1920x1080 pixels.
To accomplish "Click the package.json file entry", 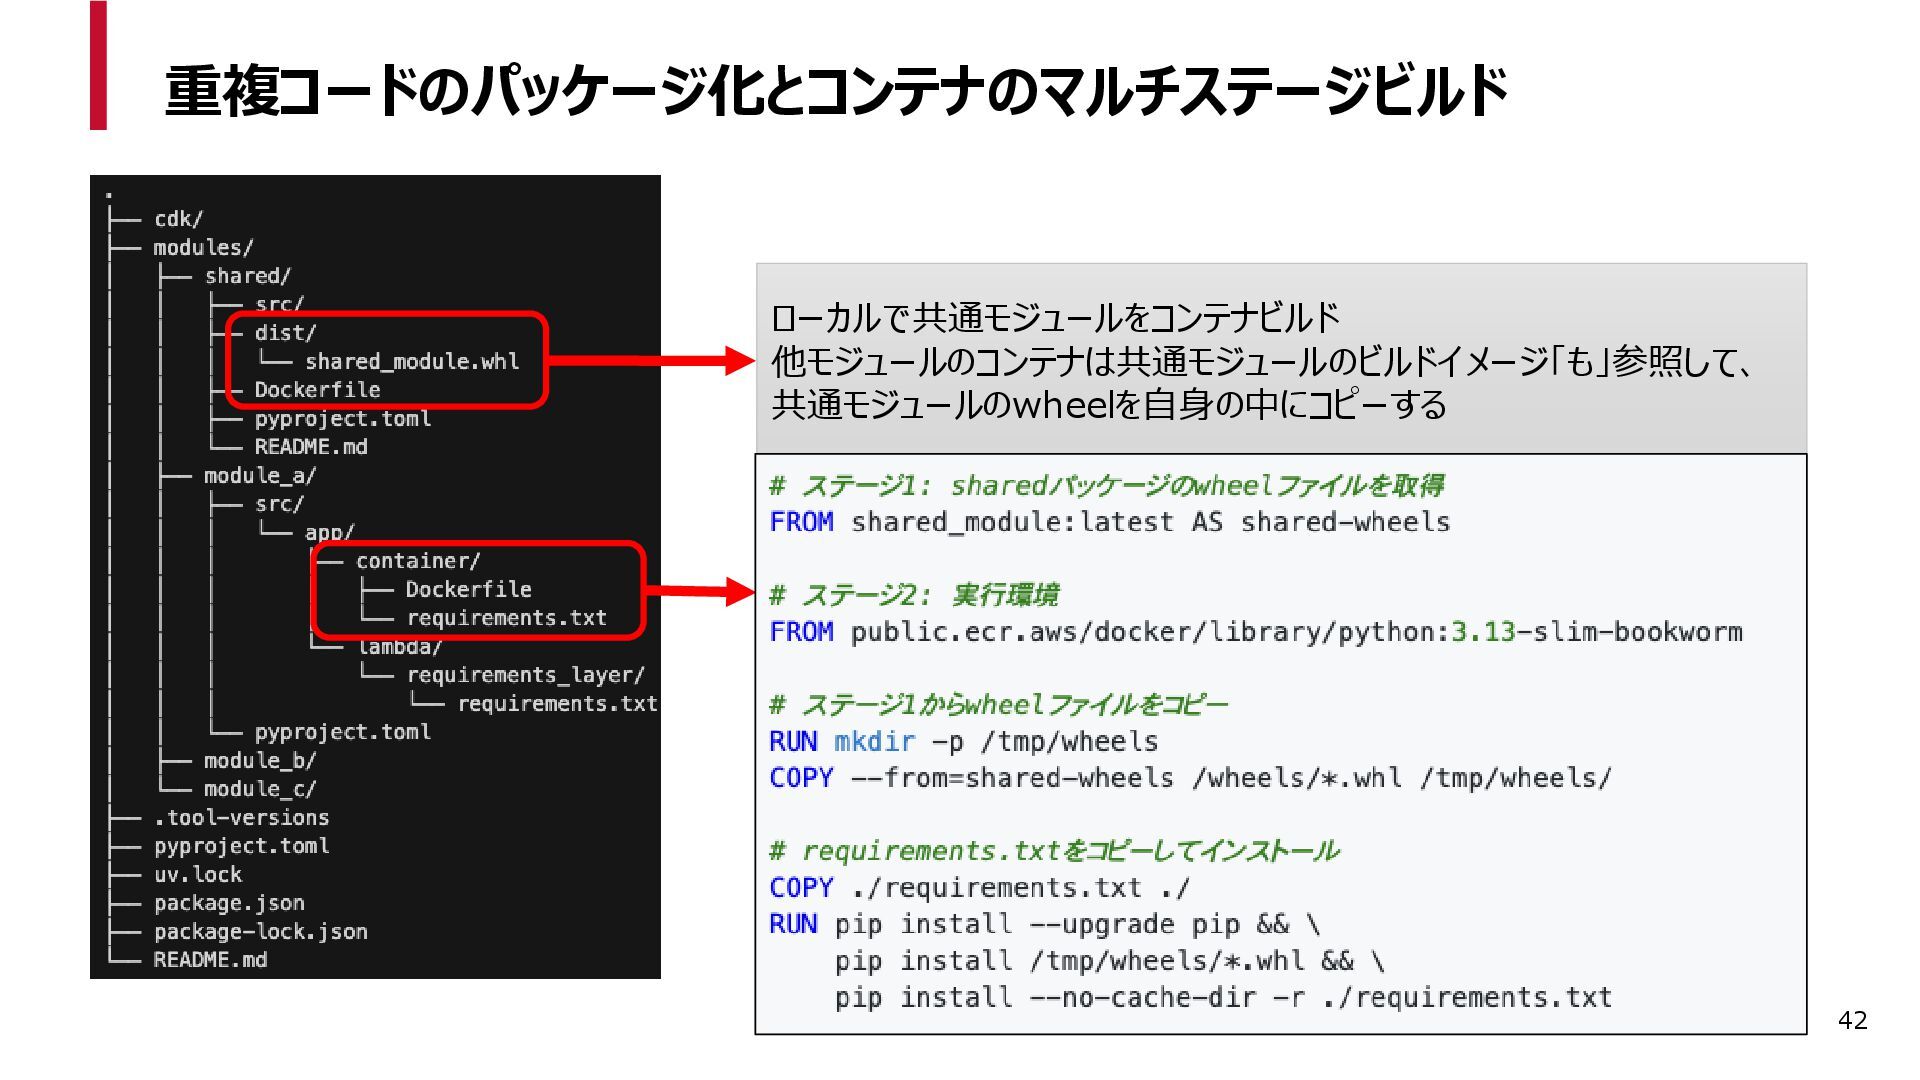I will coord(229,903).
